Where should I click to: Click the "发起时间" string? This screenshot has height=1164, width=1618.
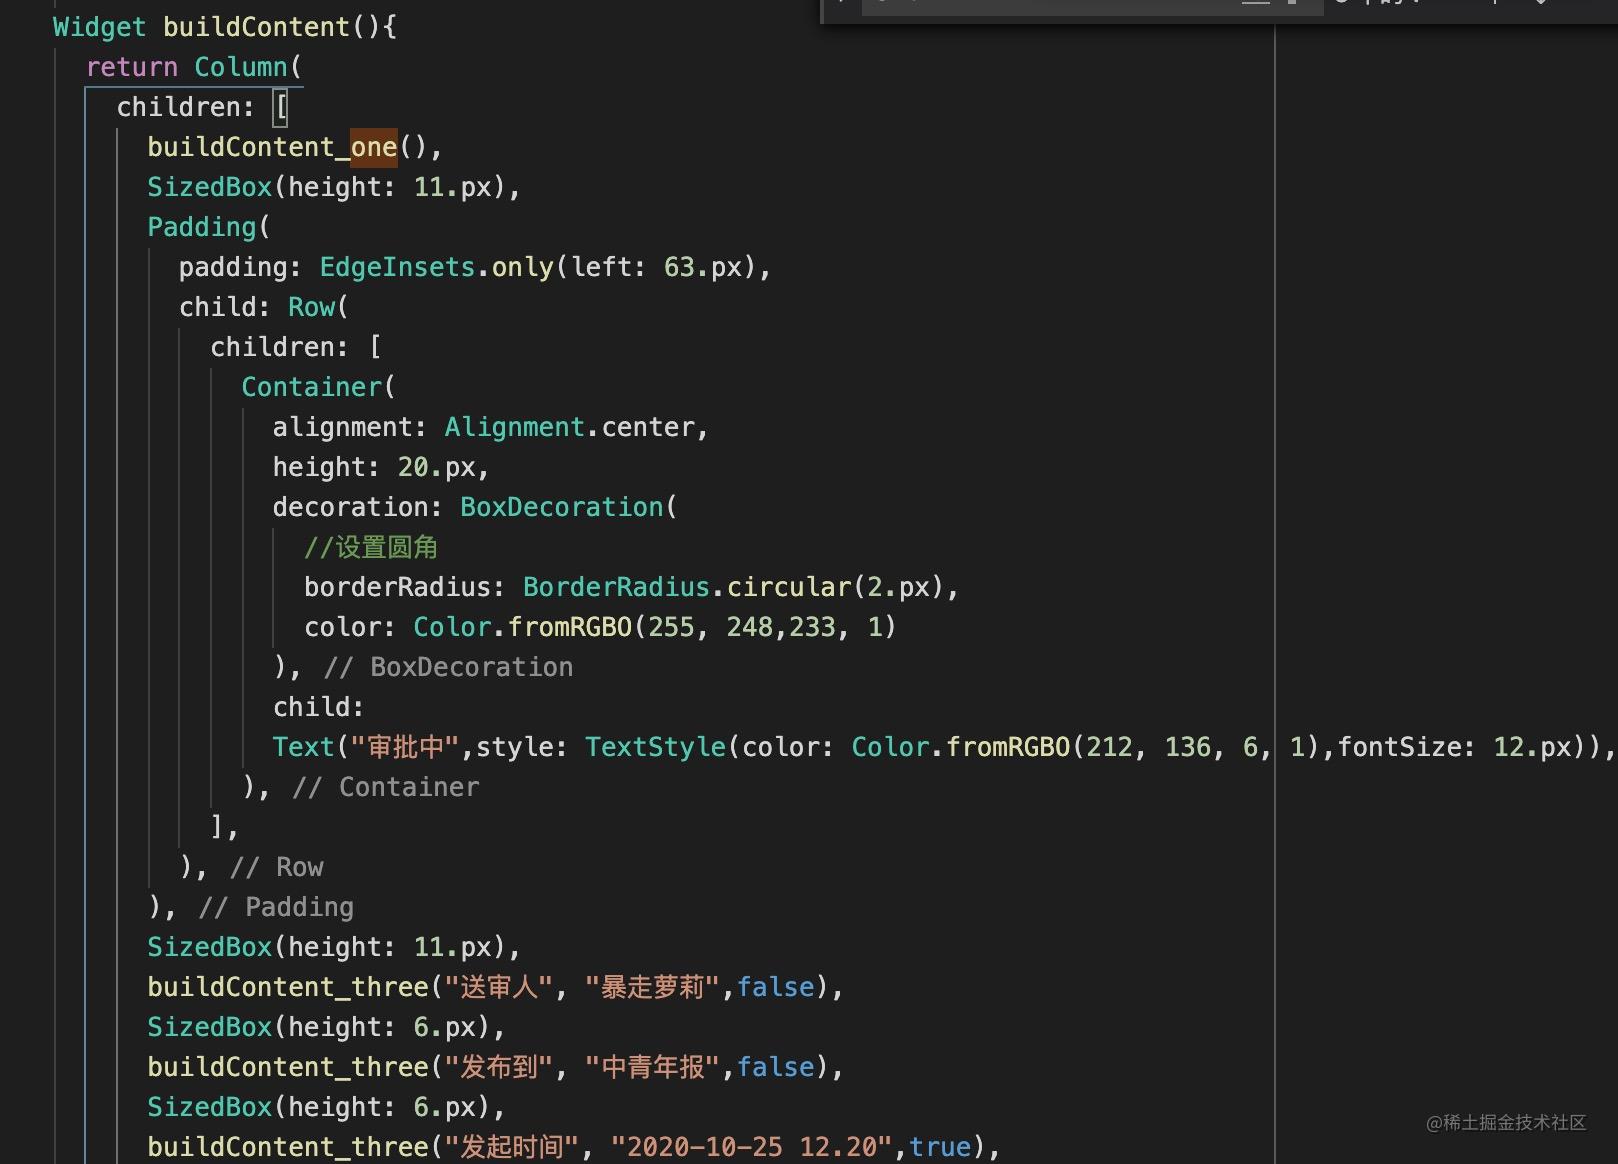(512, 1146)
